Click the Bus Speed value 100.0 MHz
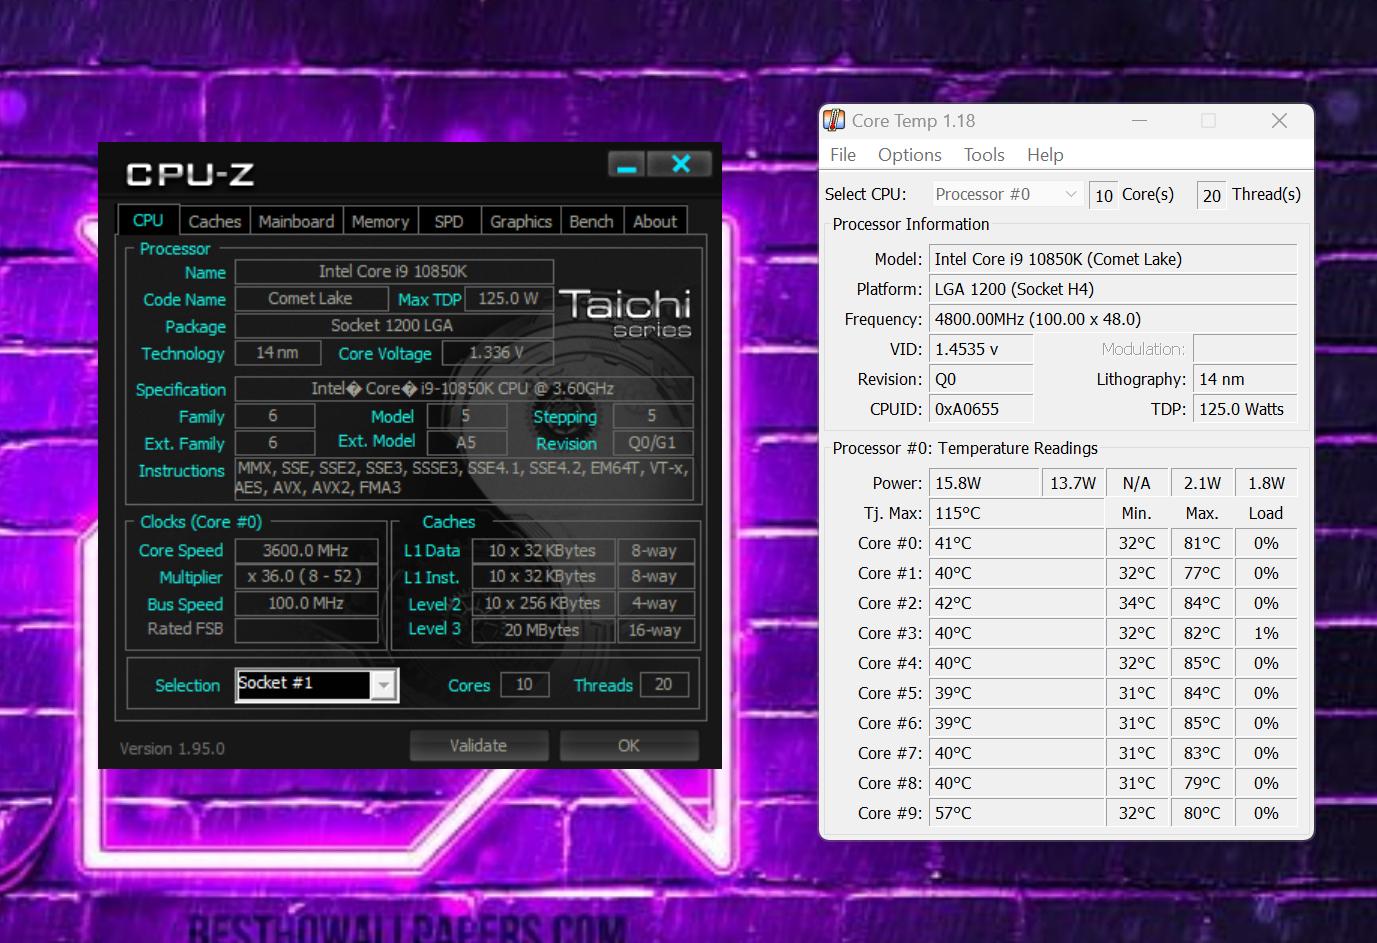Viewport: 1377px width, 943px height. (306, 604)
